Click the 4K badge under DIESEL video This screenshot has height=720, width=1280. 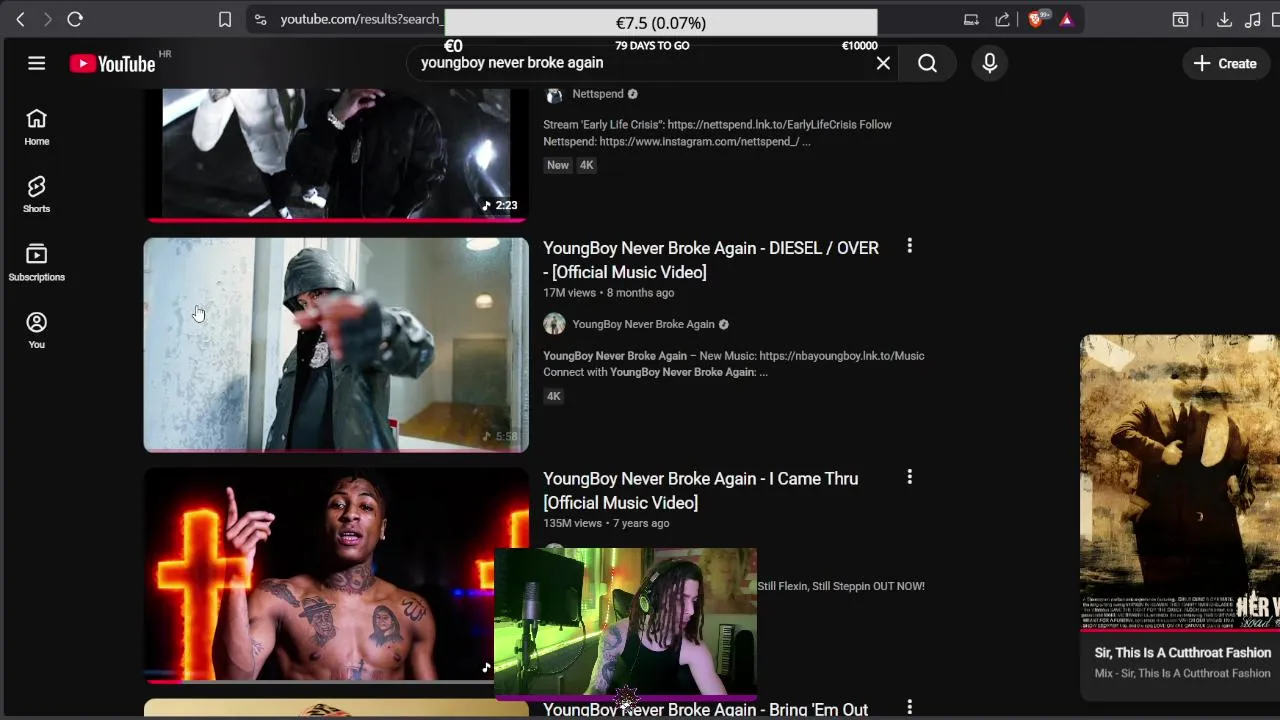pyautogui.click(x=553, y=396)
